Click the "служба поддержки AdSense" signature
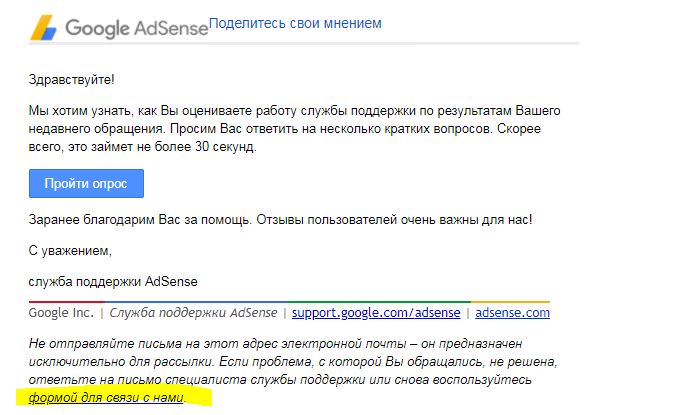Viewport: 691px width, 415px height. [x=113, y=281]
